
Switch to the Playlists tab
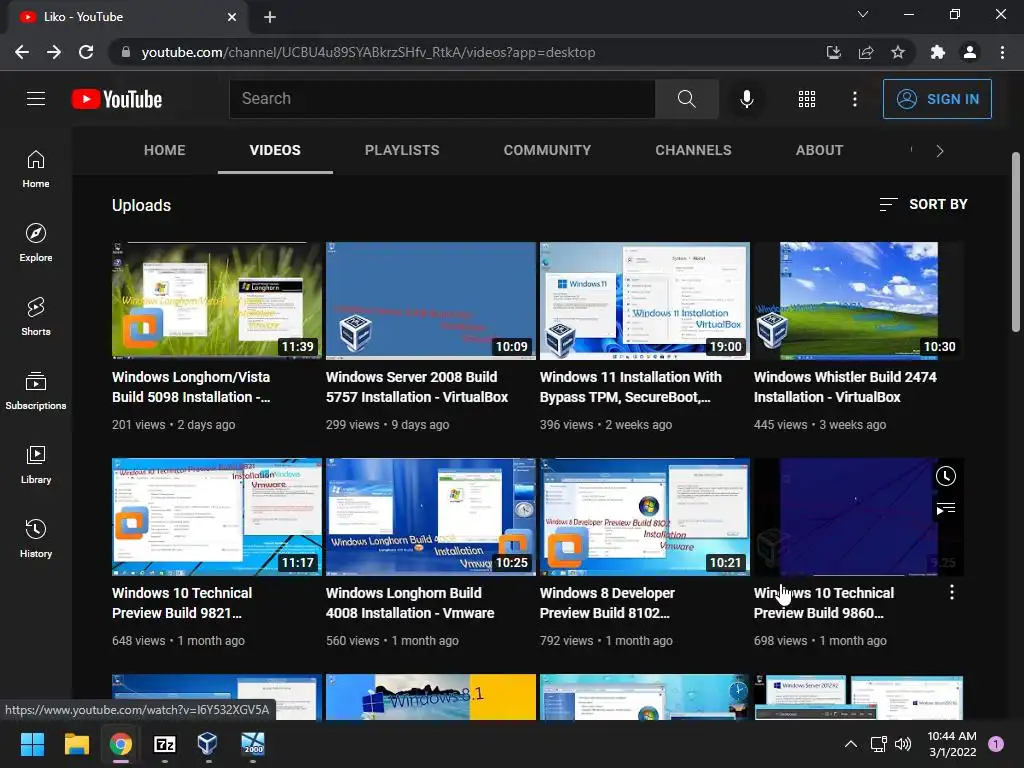402,150
